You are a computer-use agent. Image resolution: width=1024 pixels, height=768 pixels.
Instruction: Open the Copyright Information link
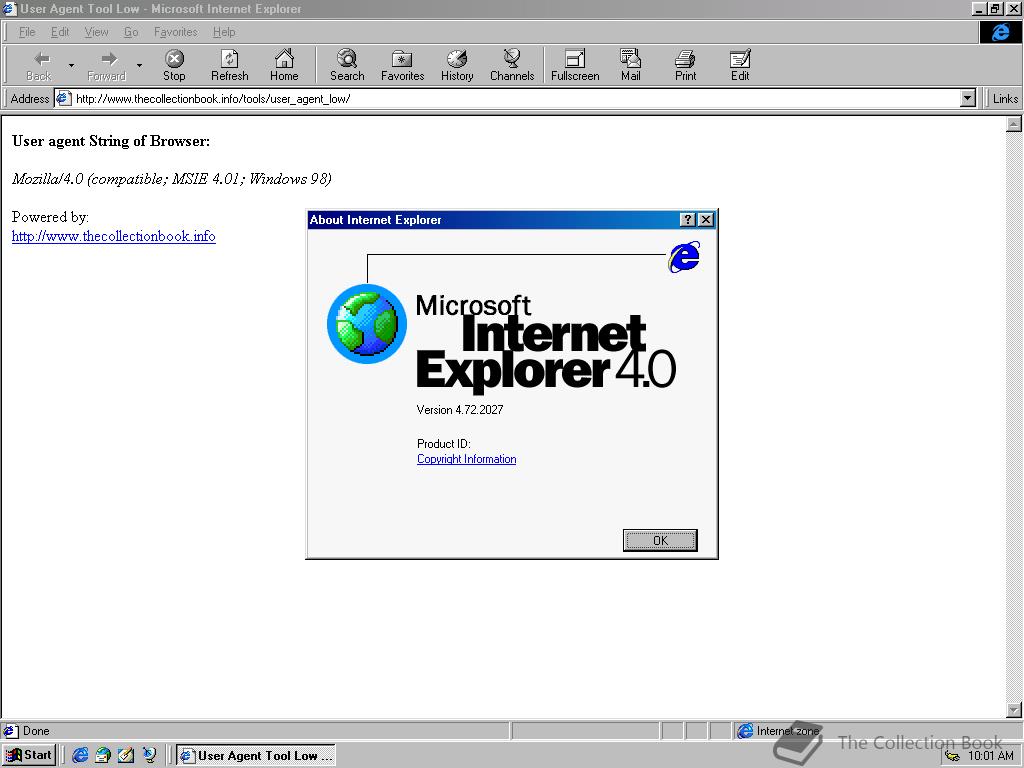pyautogui.click(x=466, y=459)
